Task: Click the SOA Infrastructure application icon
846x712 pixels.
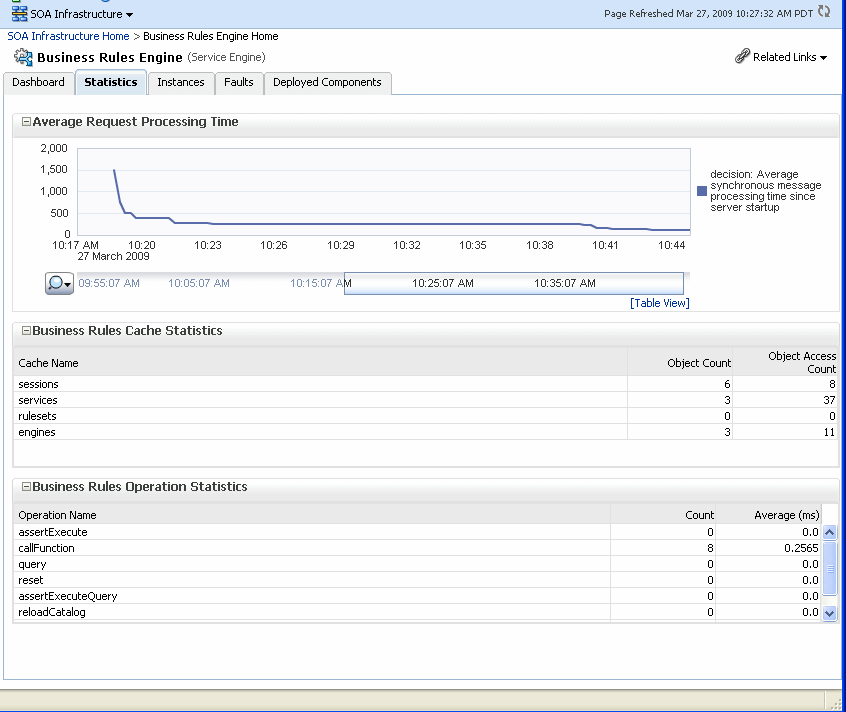Action: pyautogui.click(x=16, y=13)
